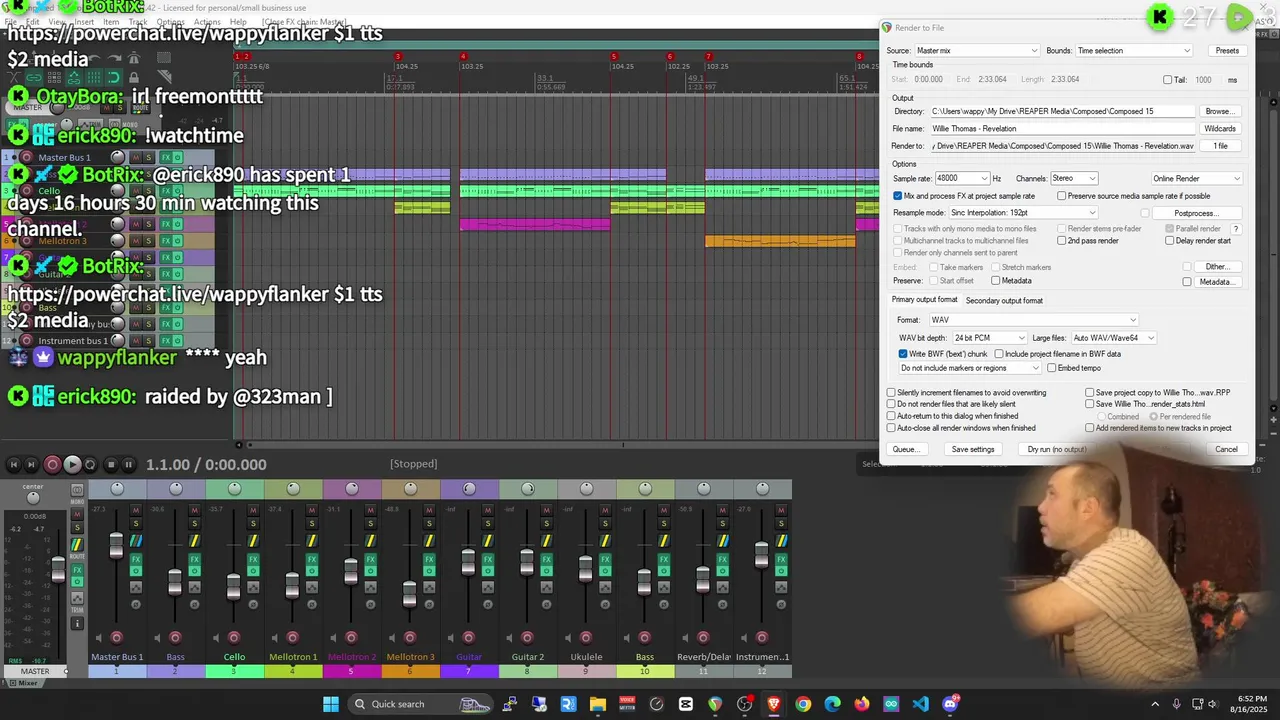Open the Resample mode dropdown
This screenshot has width=1280, height=720.
coord(1022,213)
